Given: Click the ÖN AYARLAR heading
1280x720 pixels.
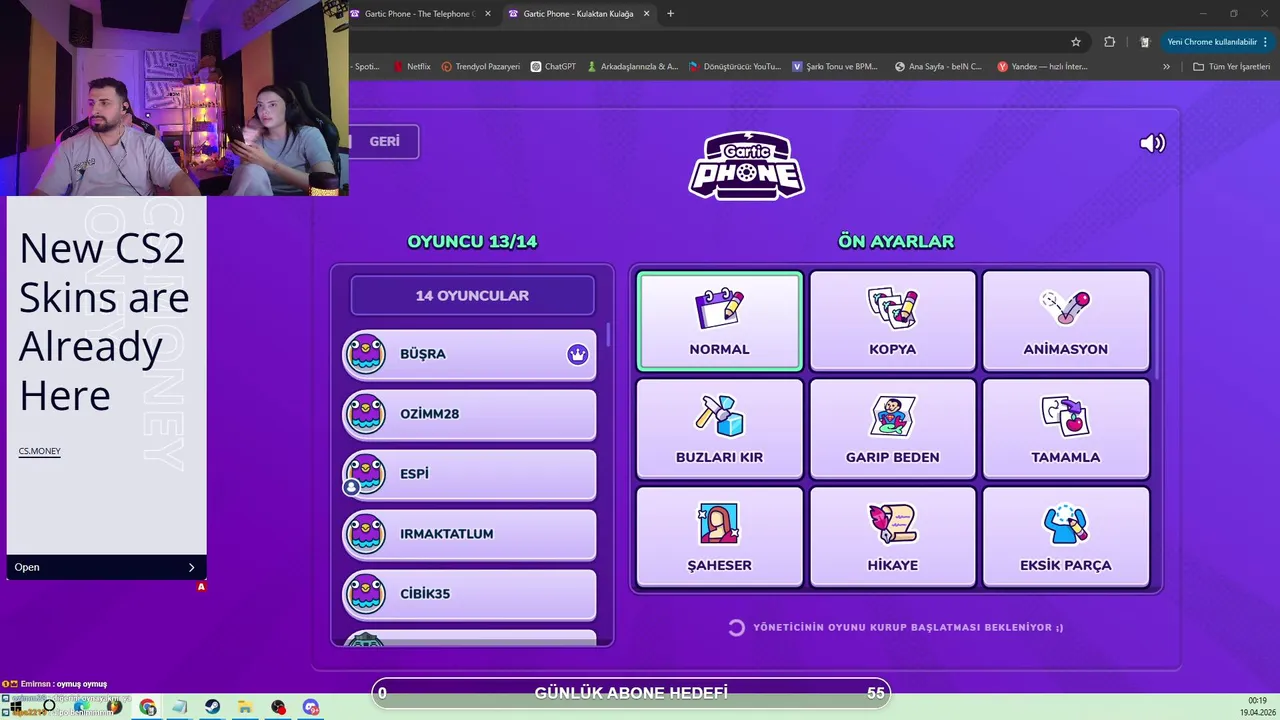Looking at the screenshot, I should coord(896,241).
